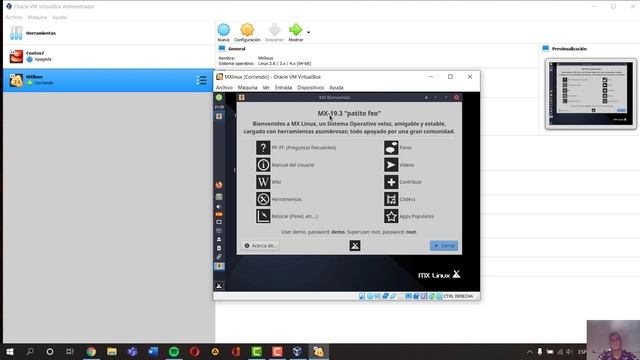Open the Dispositivos menu in the VM window
The image size is (640, 360).
click(311, 87)
